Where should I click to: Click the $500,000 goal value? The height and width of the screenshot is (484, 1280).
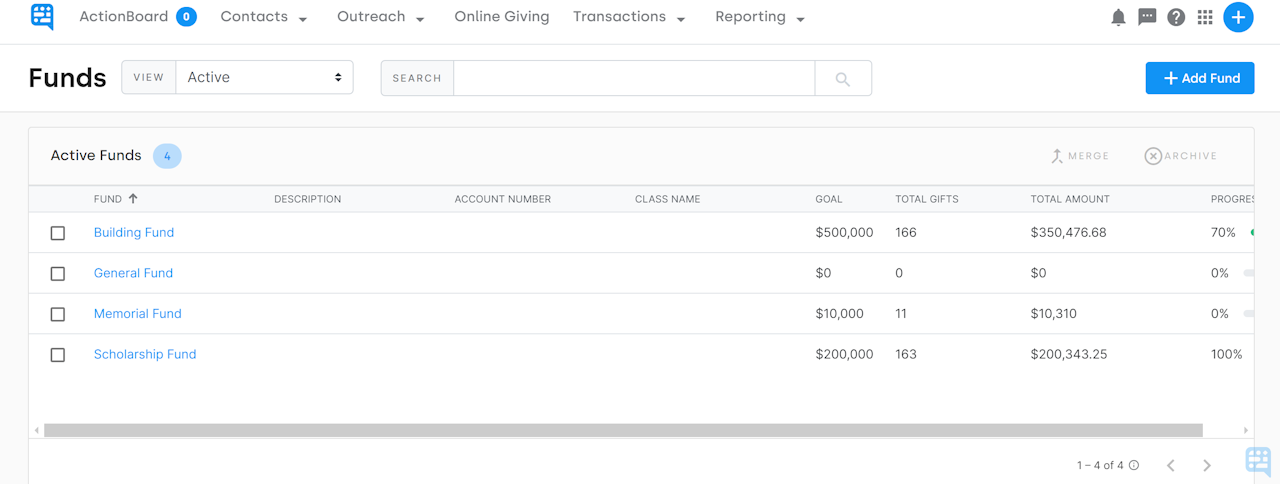pos(845,233)
